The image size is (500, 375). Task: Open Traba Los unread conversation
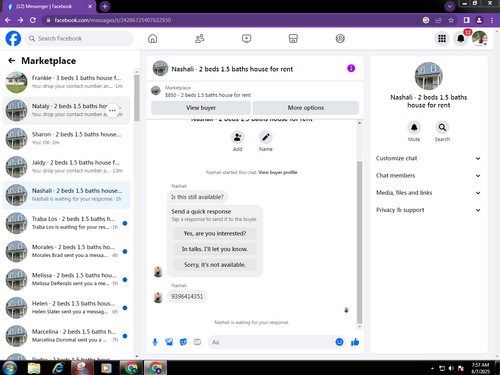pyautogui.click(x=66, y=223)
